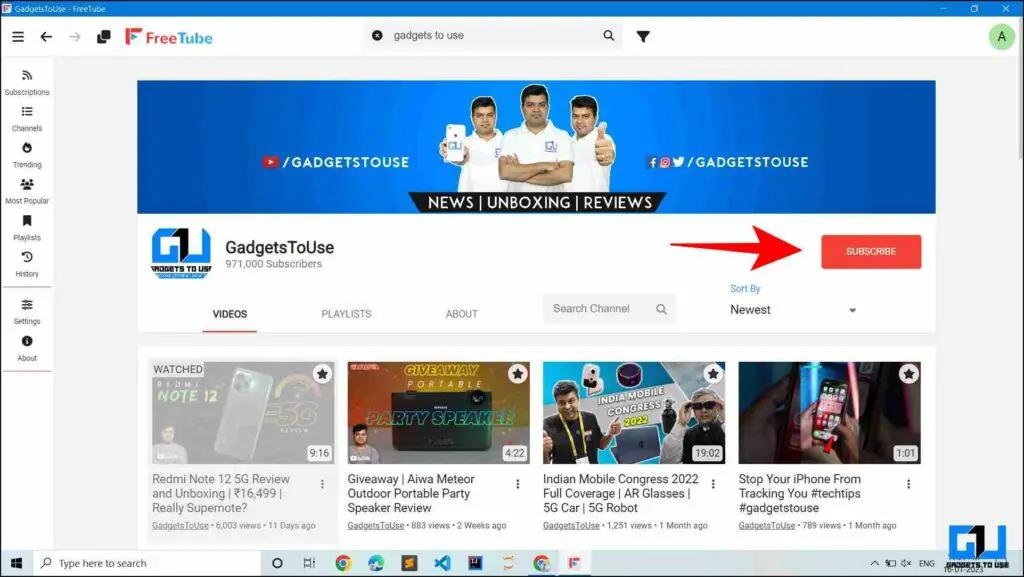Click the ENG language indicator in tray
Image resolution: width=1024 pixels, height=577 pixels.
(926, 563)
